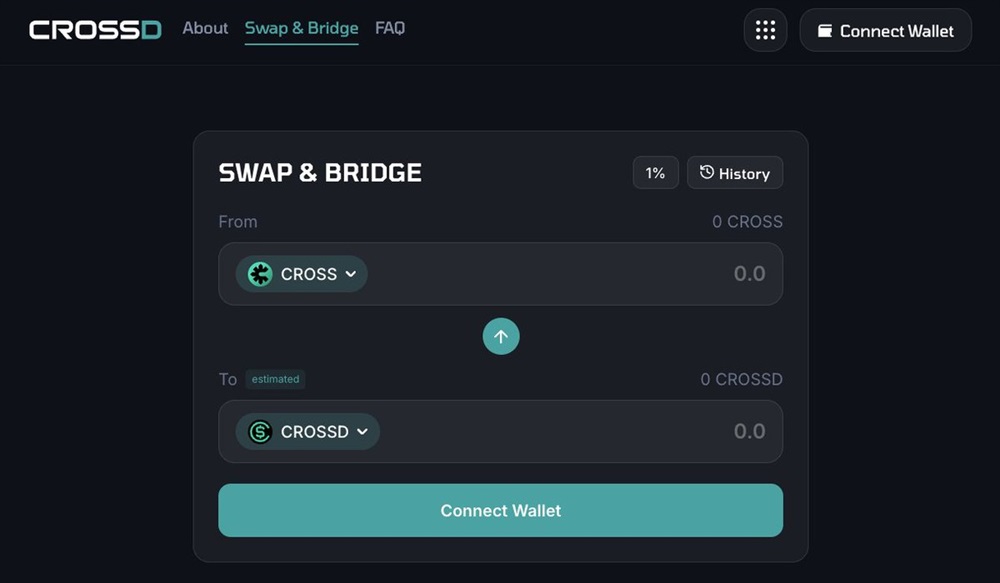Viewport: 1000px width, 583px height.
Task: Click the 0 CROSS balance text
Action: (x=747, y=222)
